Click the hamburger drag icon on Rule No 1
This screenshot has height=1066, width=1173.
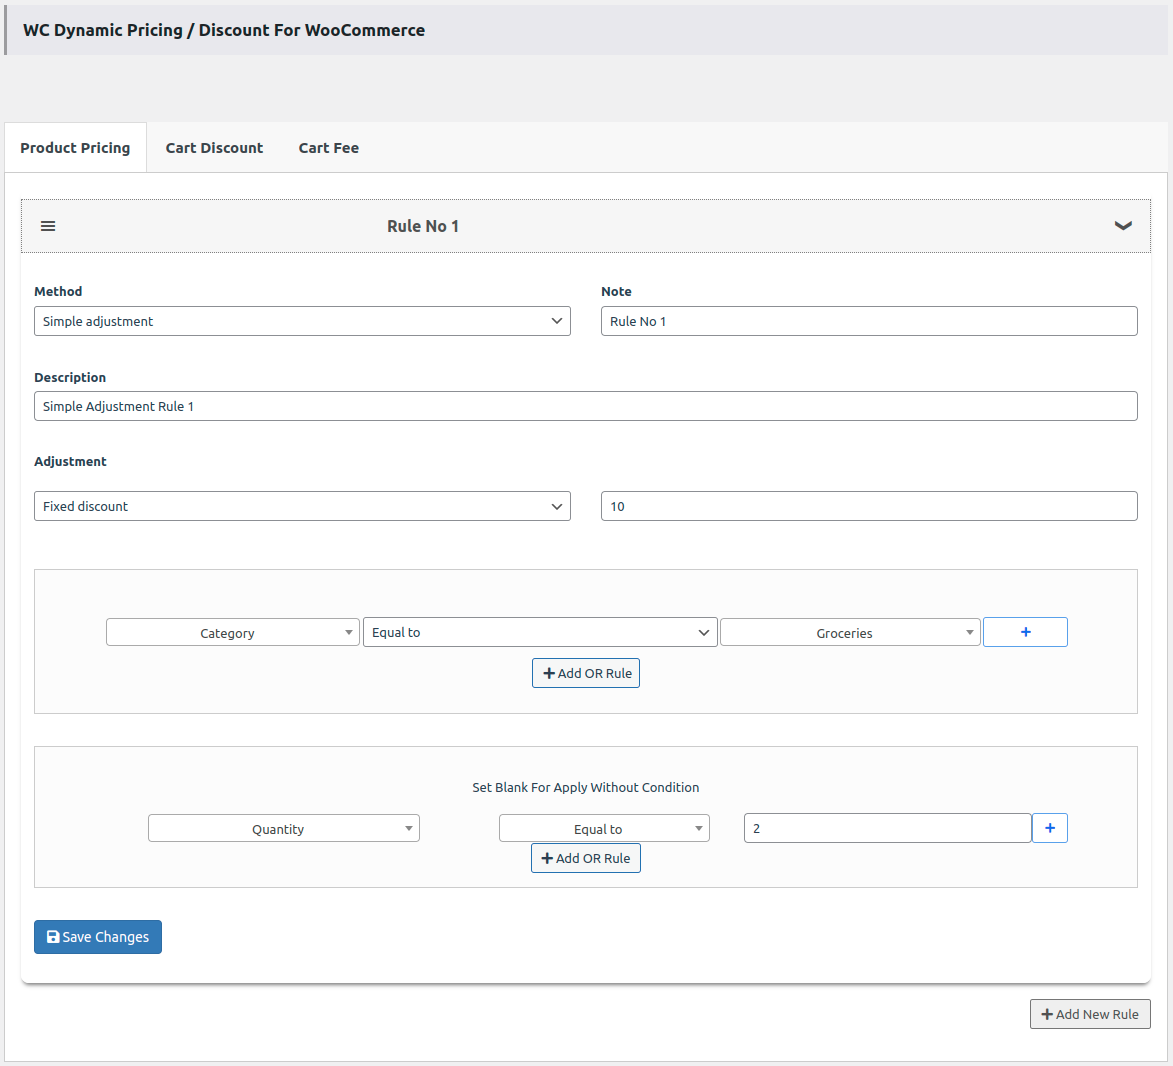click(x=47, y=225)
